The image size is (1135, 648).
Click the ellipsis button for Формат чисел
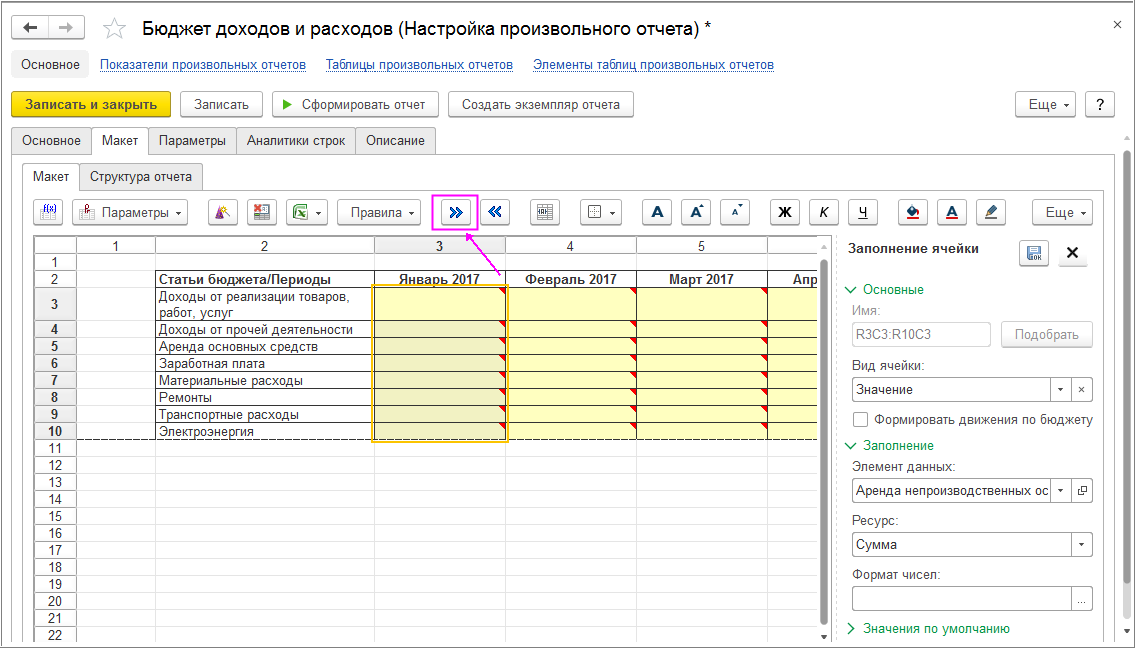coord(1081,599)
